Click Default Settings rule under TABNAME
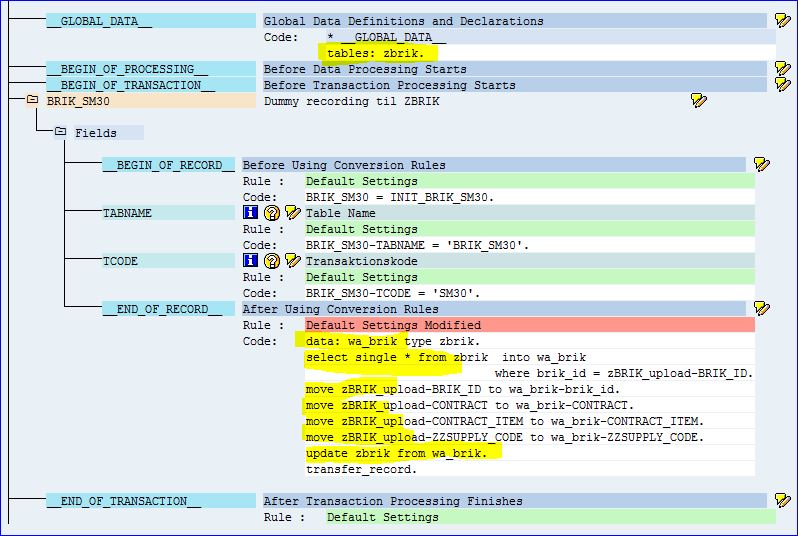Image resolution: width=798 pixels, height=536 pixels. tap(530, 229)
